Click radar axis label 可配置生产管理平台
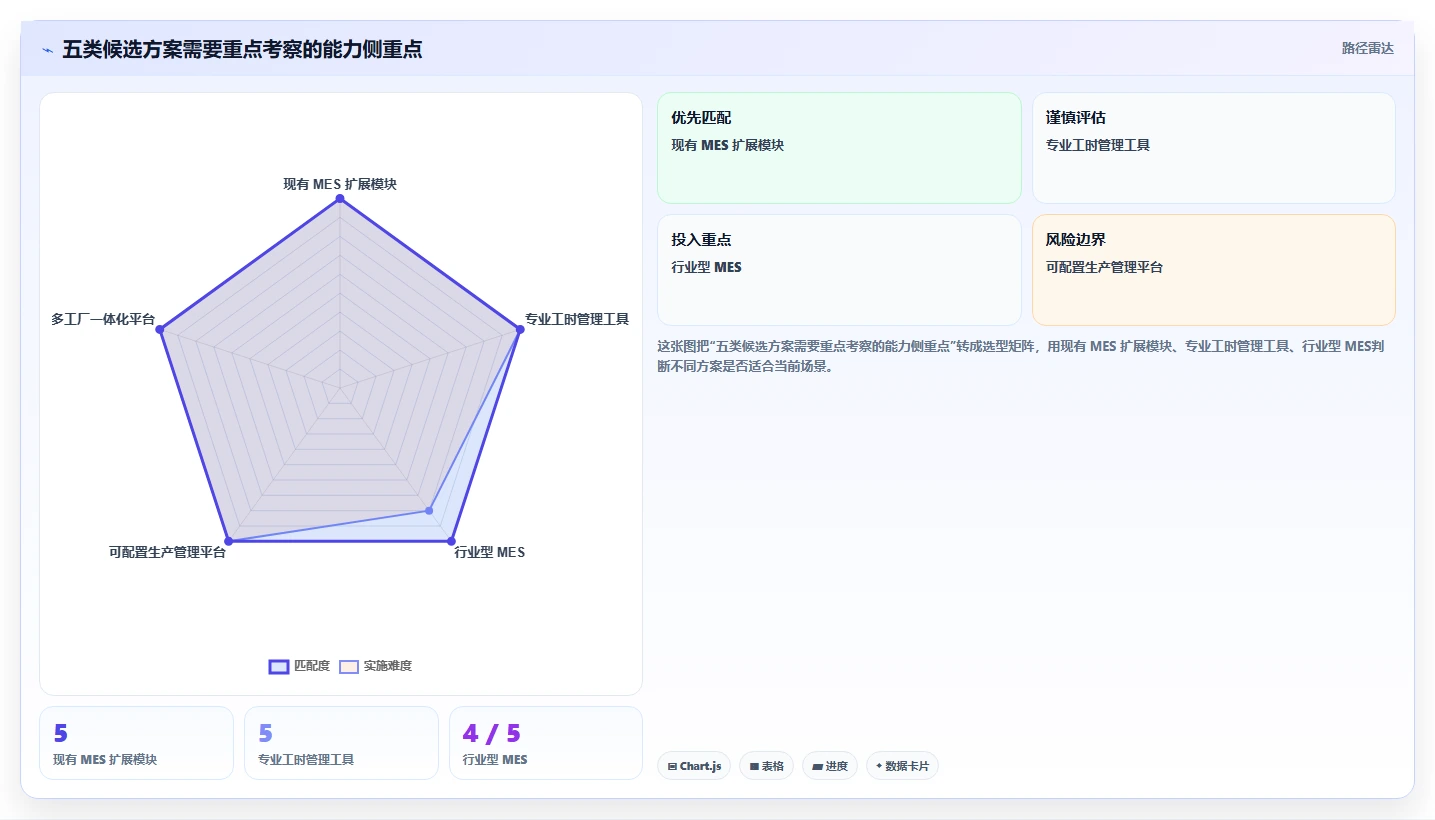 (x=168, y=552)
